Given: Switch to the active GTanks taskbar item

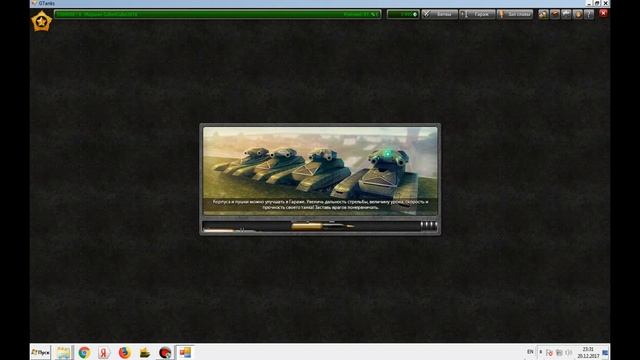Looking at the screenshot, I should point(185,352).
